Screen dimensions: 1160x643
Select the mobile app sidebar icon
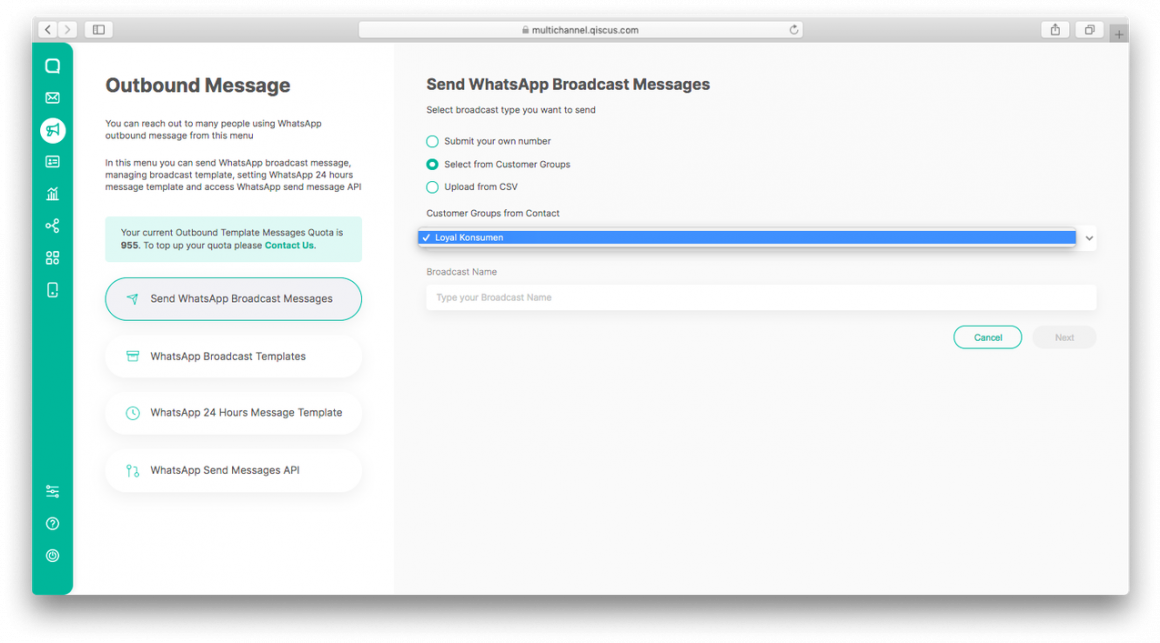pyautogui.click(x=52, y=289)
